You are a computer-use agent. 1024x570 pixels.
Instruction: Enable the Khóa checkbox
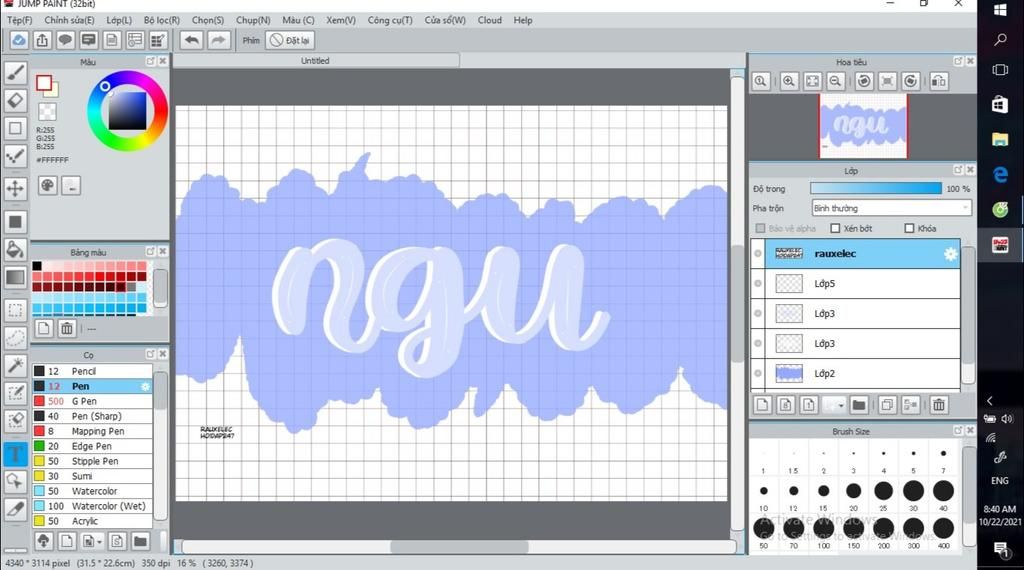[909, 229]
